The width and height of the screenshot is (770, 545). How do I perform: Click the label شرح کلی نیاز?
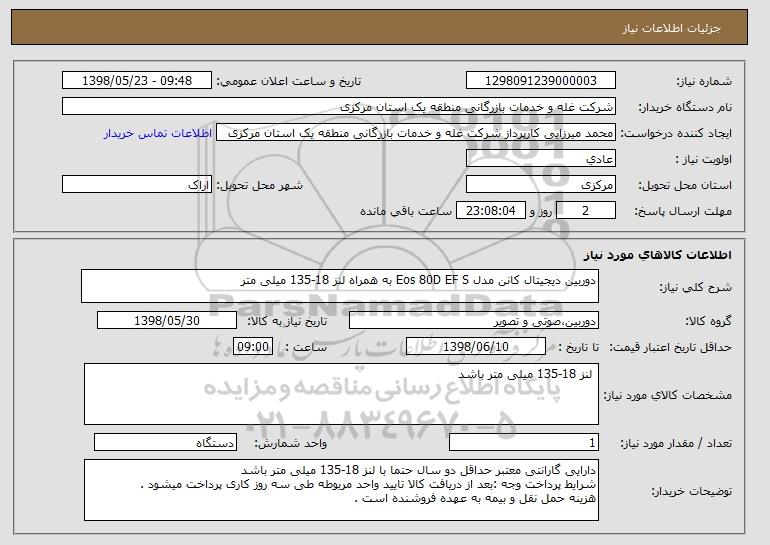[696, 288]
